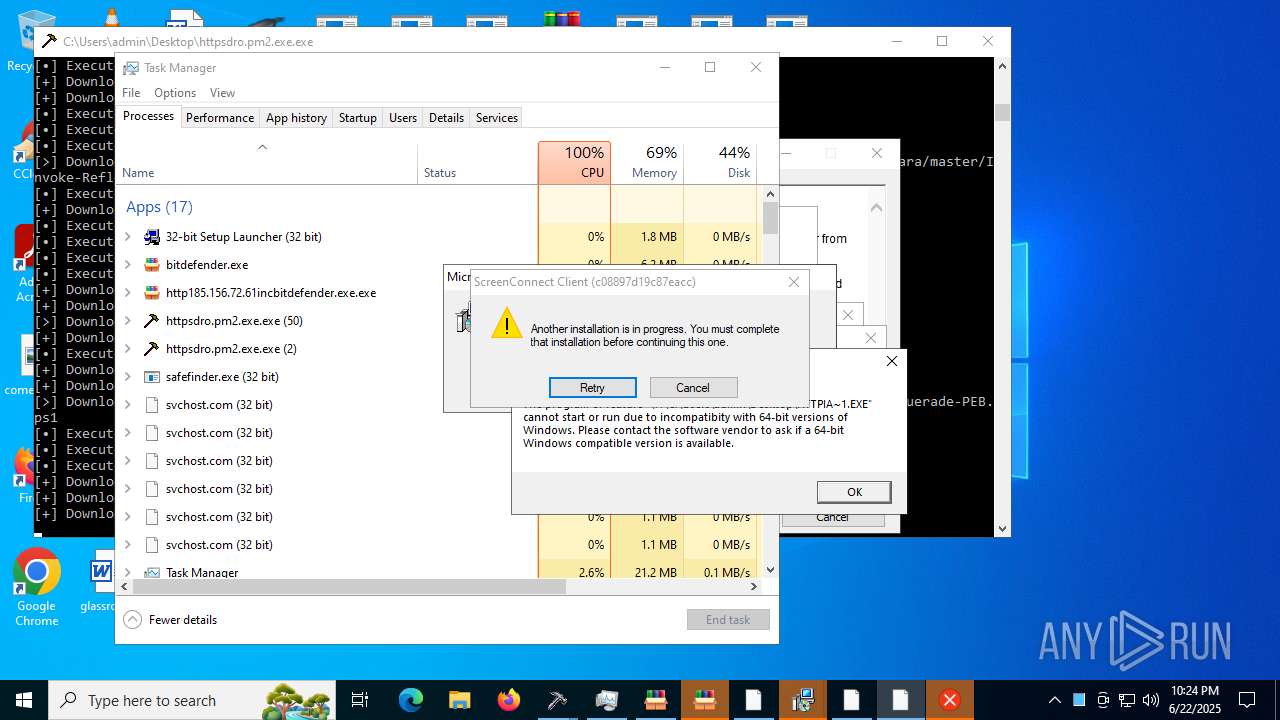The image size is (1280, 720).
Task: Click Retry in ScreenConnect Client dialog
Action: tap(593, 388)
